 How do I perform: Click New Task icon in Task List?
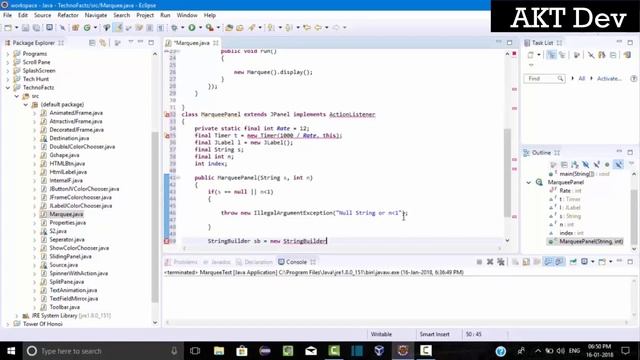point(530,55)
